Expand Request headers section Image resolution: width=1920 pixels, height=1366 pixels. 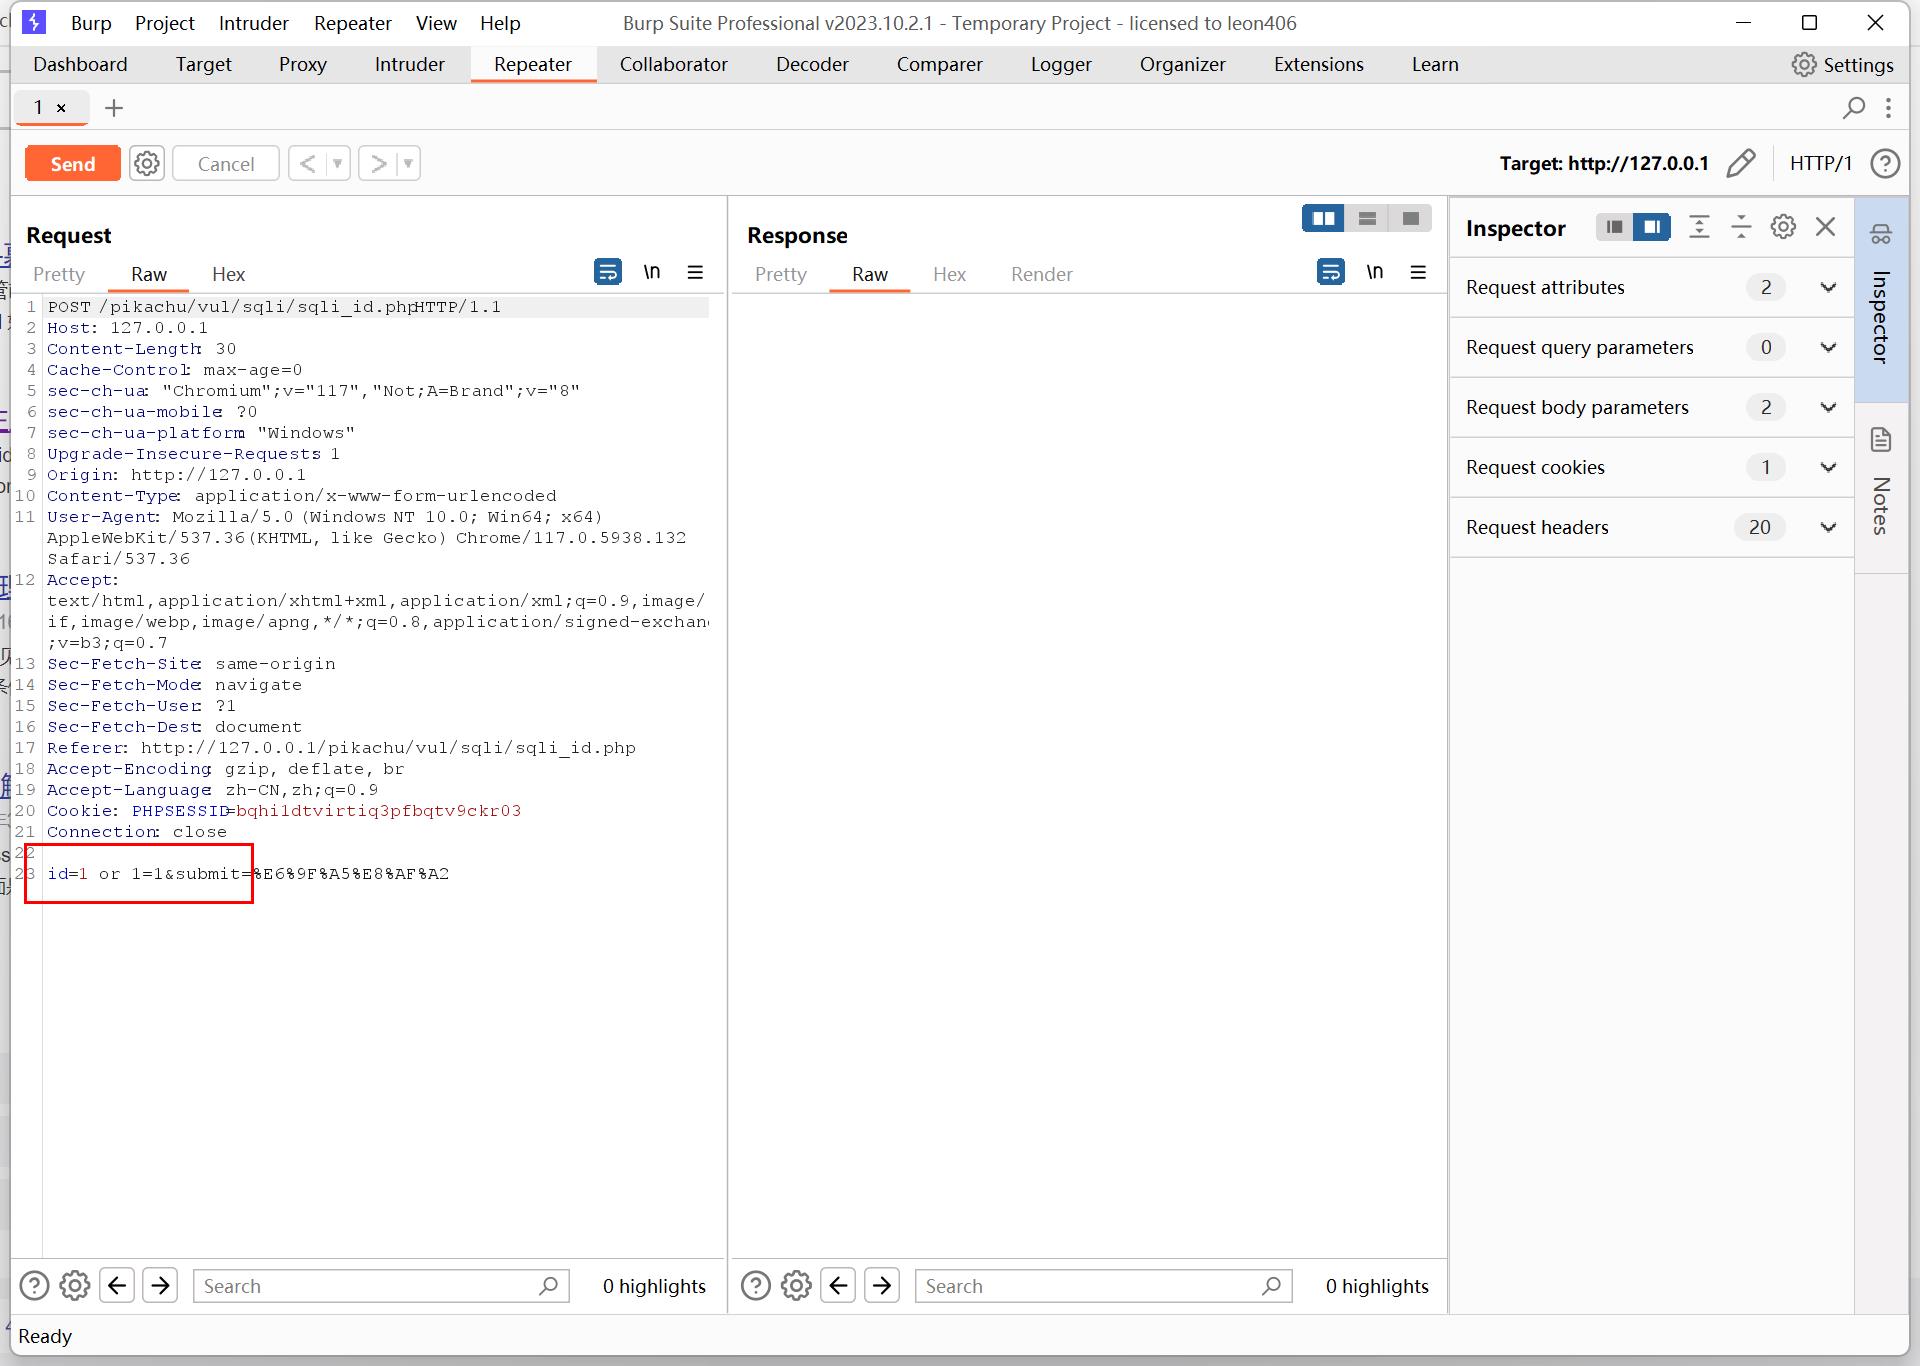[x=1652, y=528]
